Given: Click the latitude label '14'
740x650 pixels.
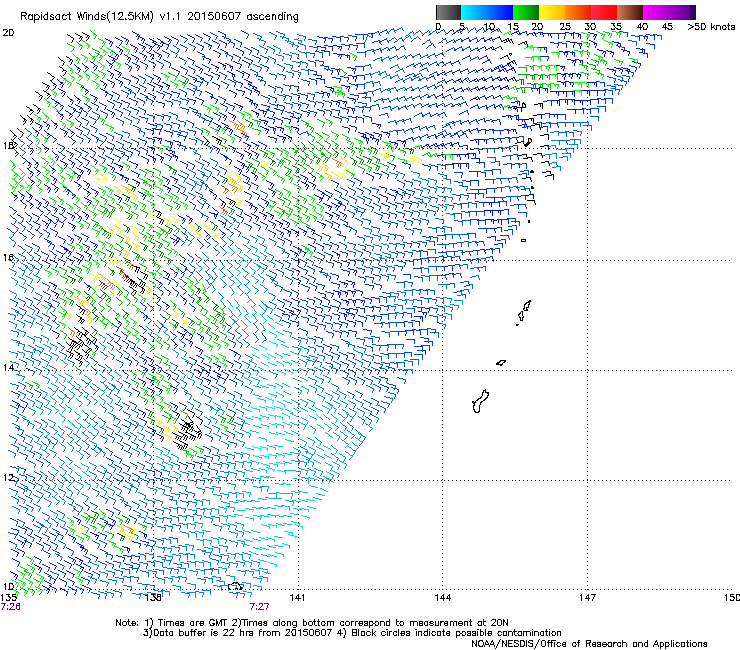Looking at the screenshot, I should (x=8, y=368).
